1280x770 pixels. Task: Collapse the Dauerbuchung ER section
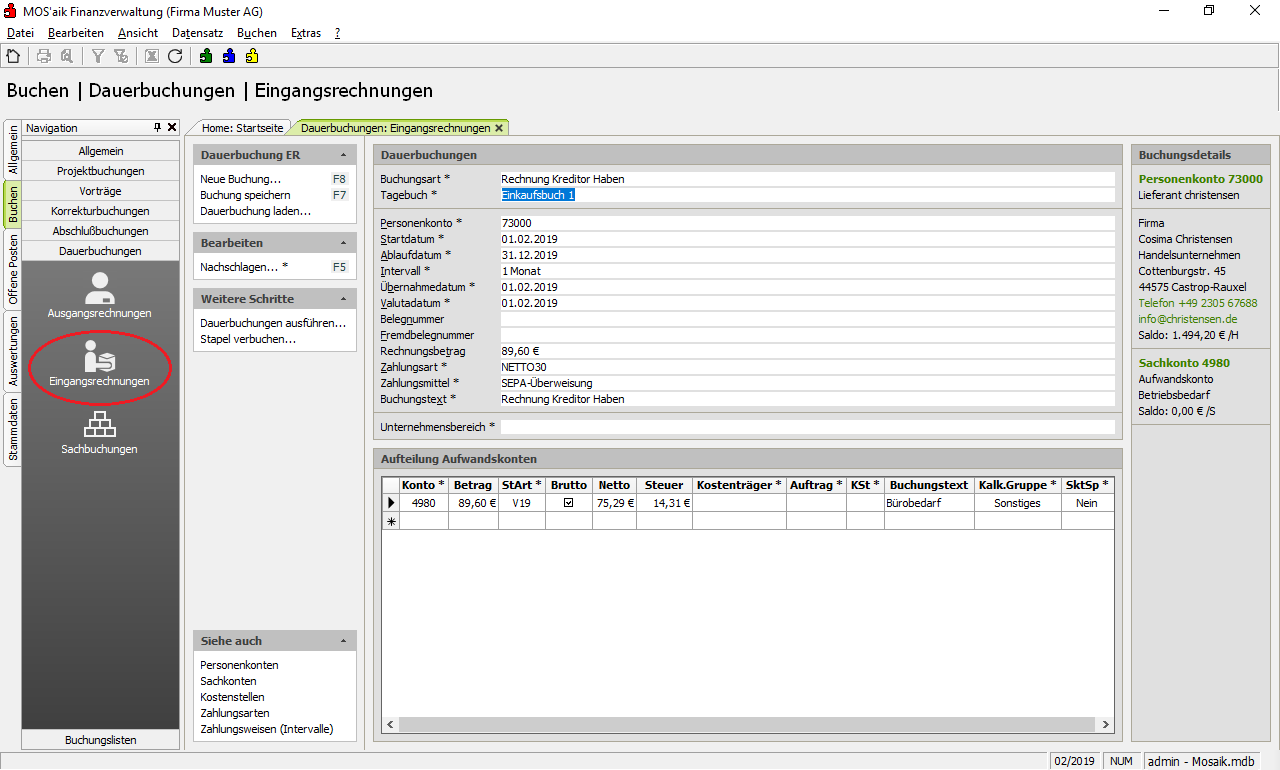343,156
